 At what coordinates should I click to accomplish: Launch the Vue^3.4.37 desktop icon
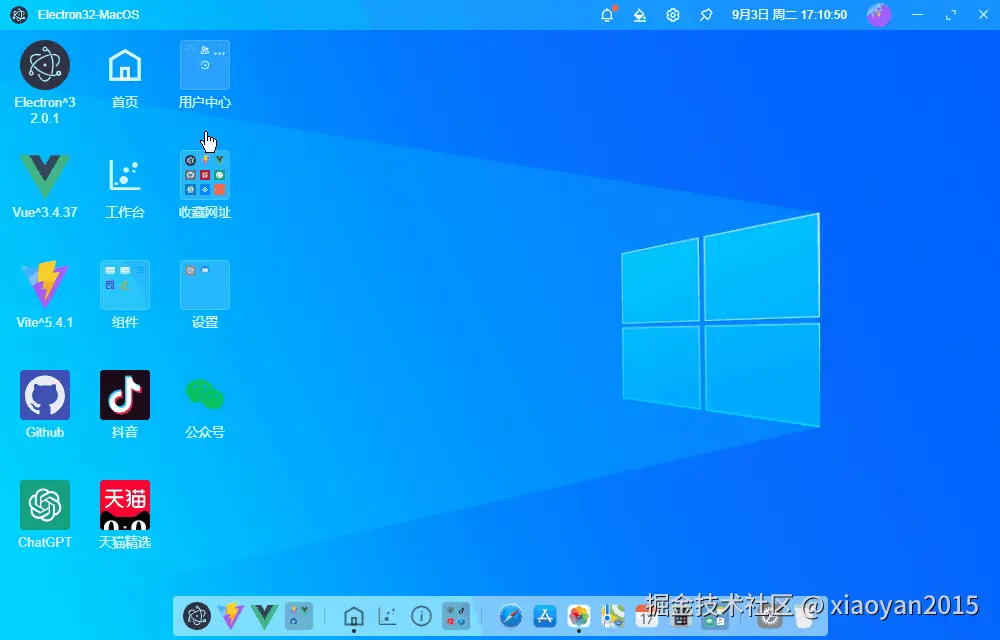point(45,175)
